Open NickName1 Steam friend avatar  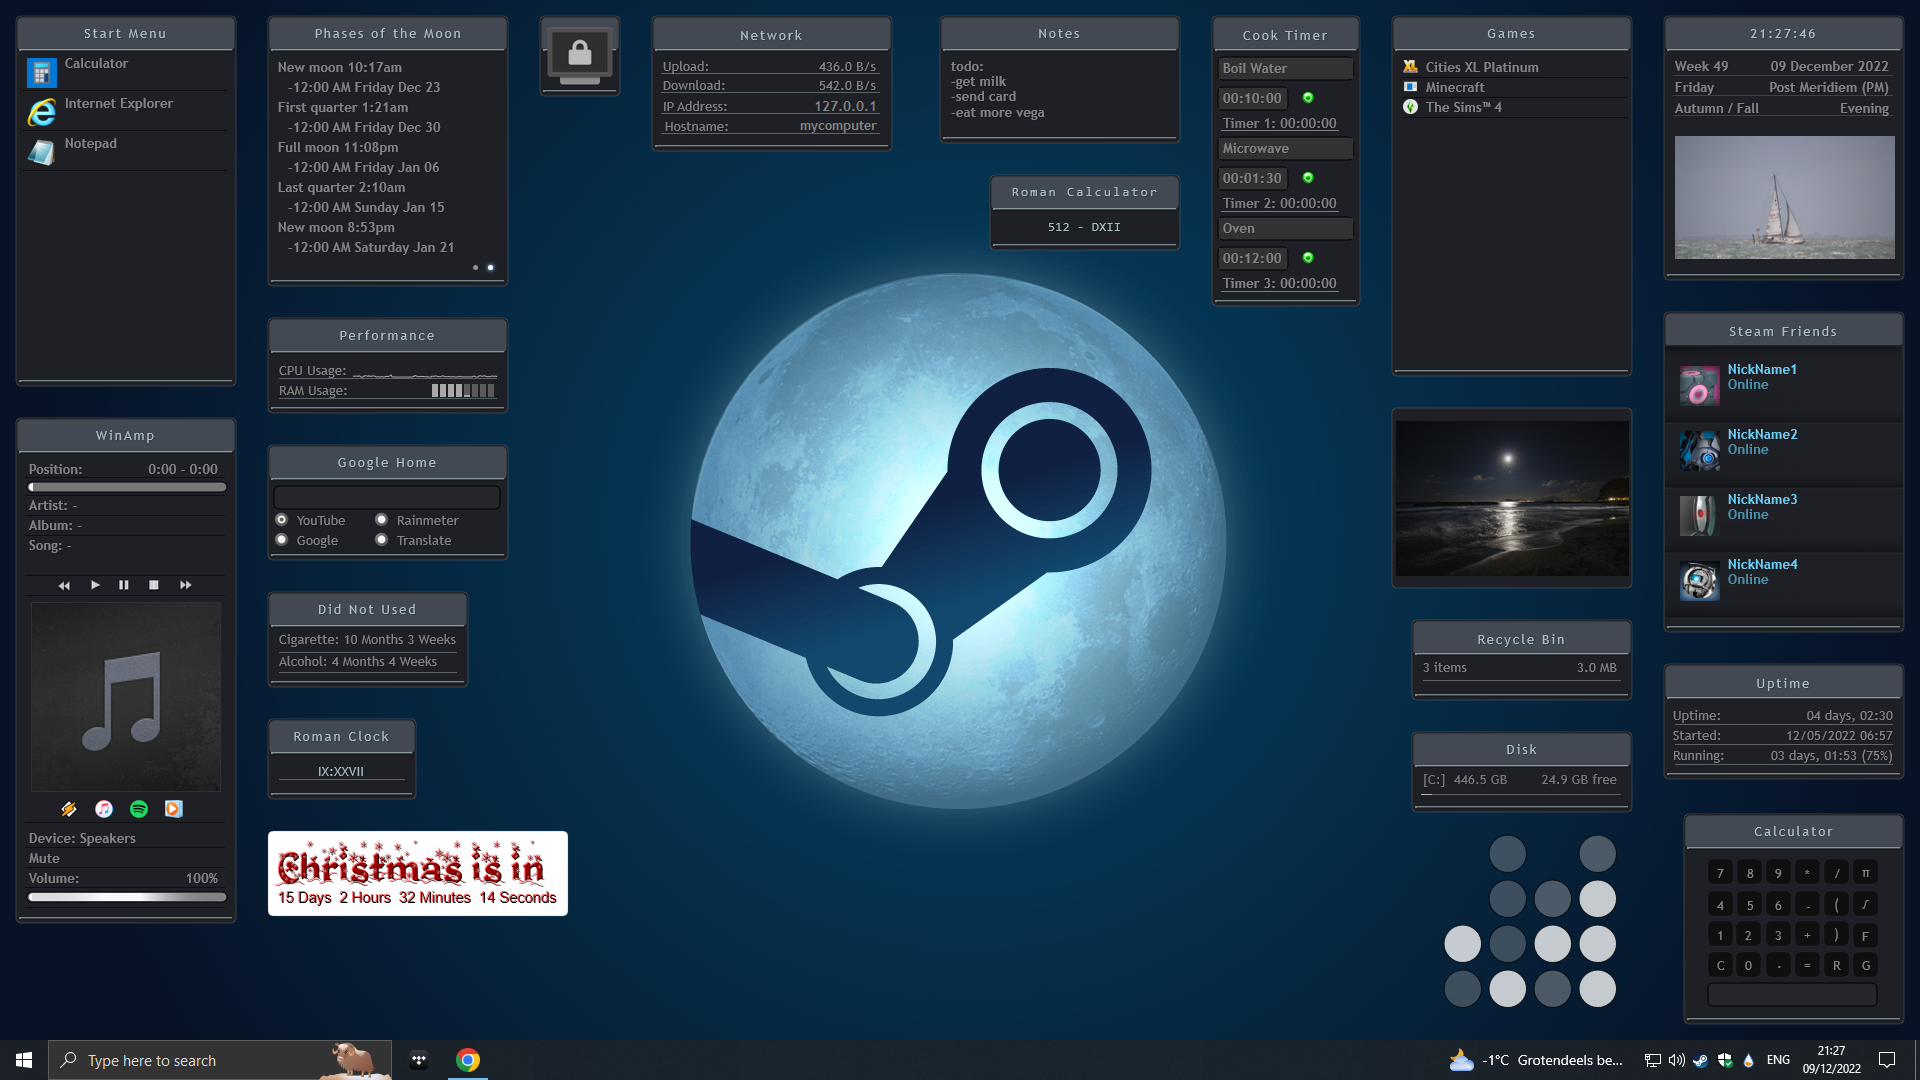tap(1699, 385)
